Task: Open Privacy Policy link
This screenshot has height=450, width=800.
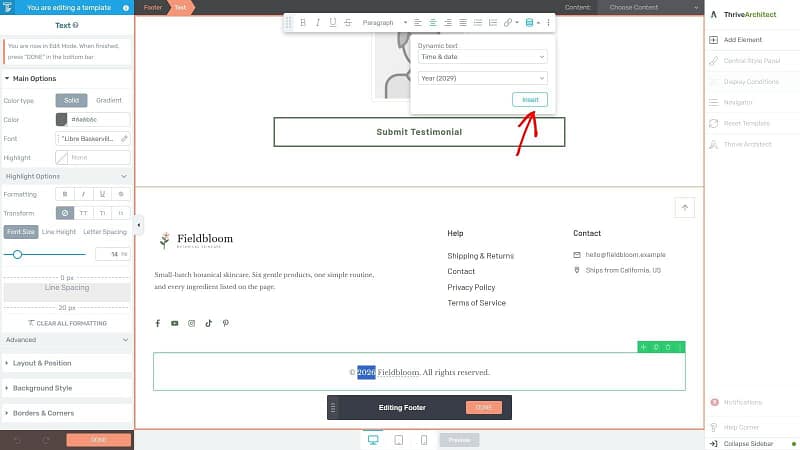Action: click(x=471, y=287)
